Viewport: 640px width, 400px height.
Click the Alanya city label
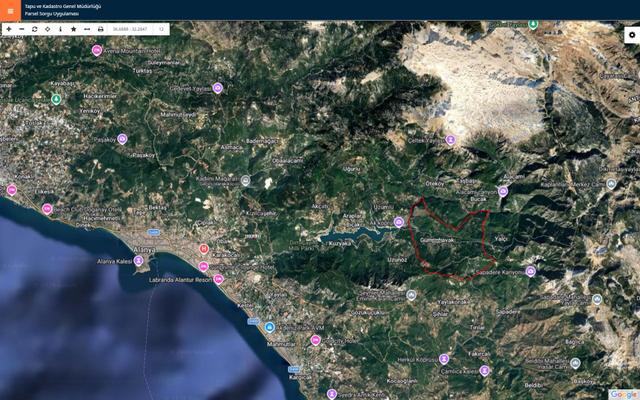point(144,250)
